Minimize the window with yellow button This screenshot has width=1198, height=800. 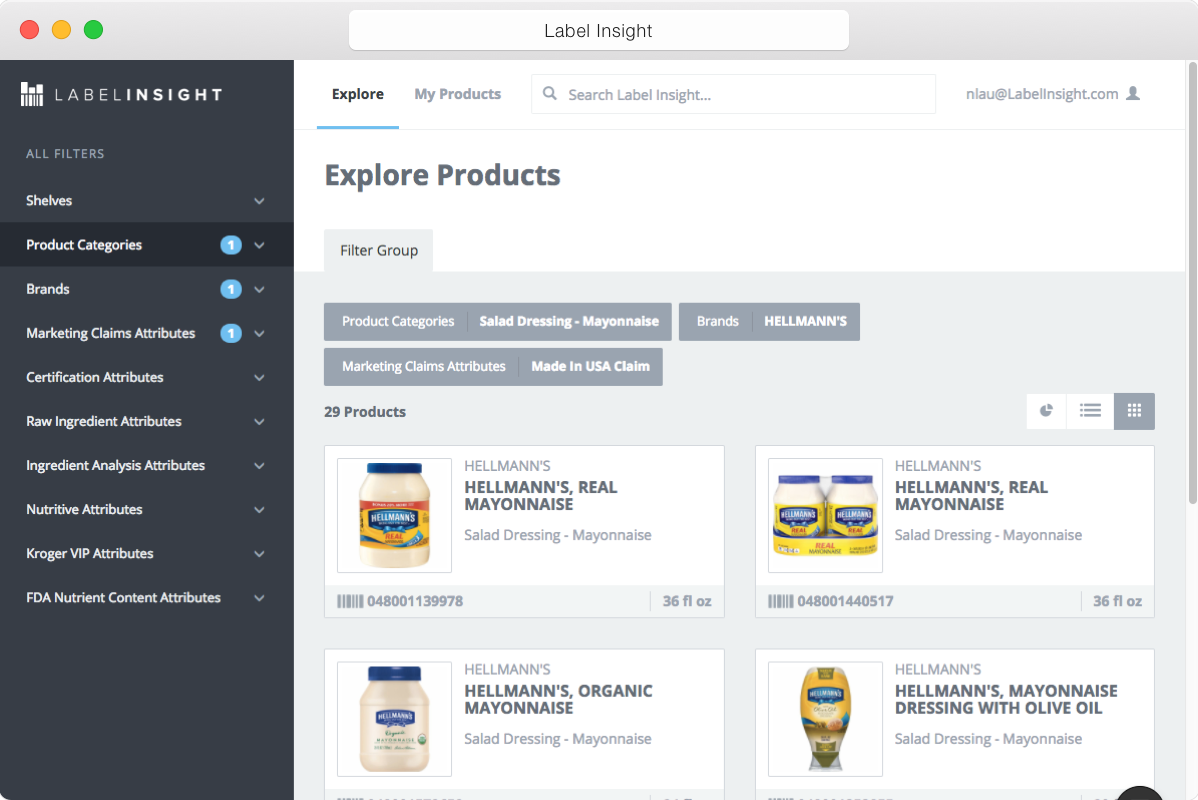coord(61,30)
